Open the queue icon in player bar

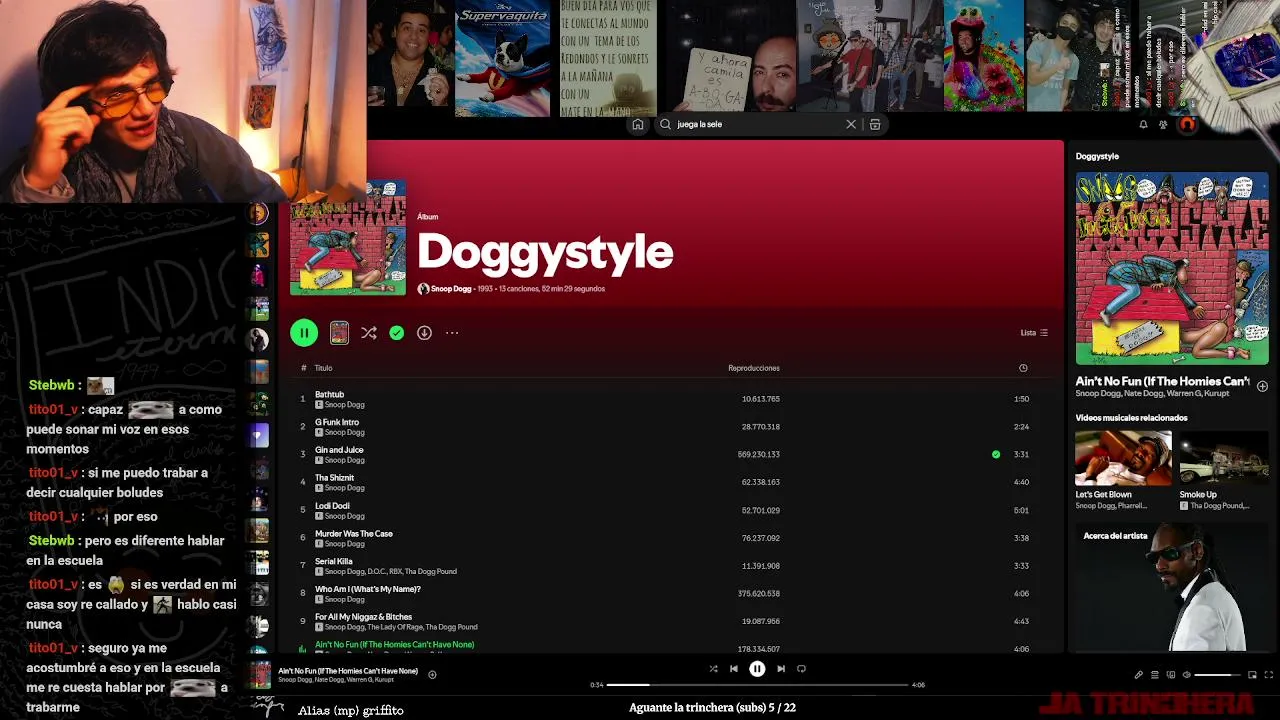pyautogui.click(x=1155, y=675)
